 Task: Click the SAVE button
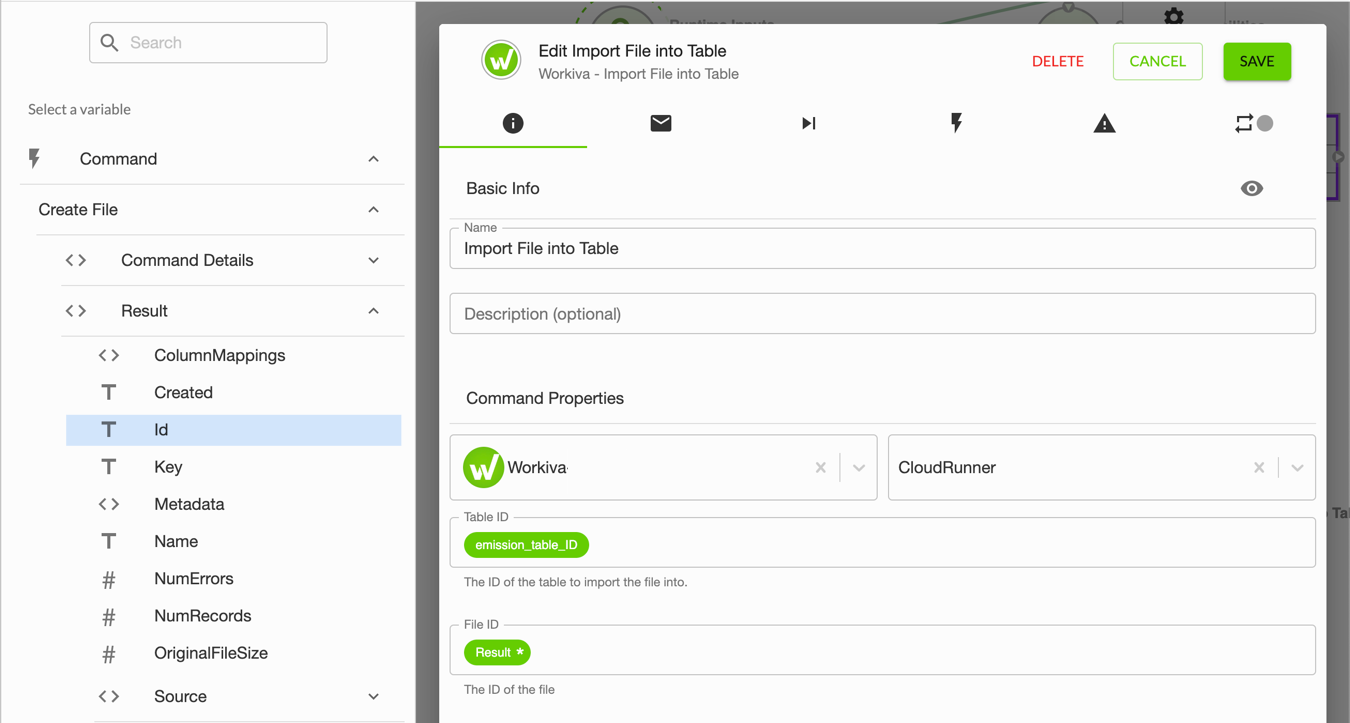coord(1257,61)
